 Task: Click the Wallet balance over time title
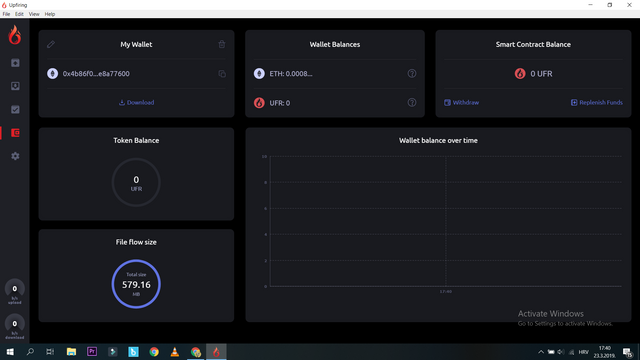438,140
